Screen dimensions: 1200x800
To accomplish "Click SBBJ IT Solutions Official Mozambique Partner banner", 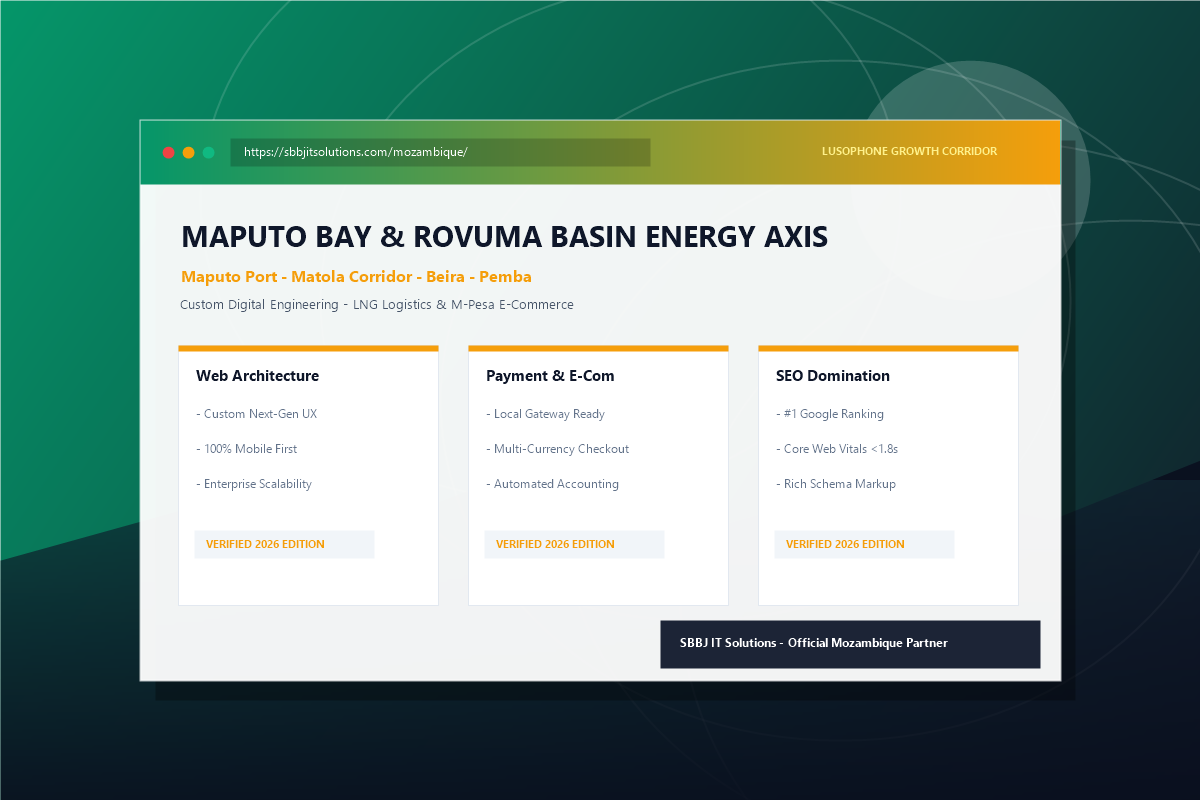I will pyautogui.click(x=850, y=644).
